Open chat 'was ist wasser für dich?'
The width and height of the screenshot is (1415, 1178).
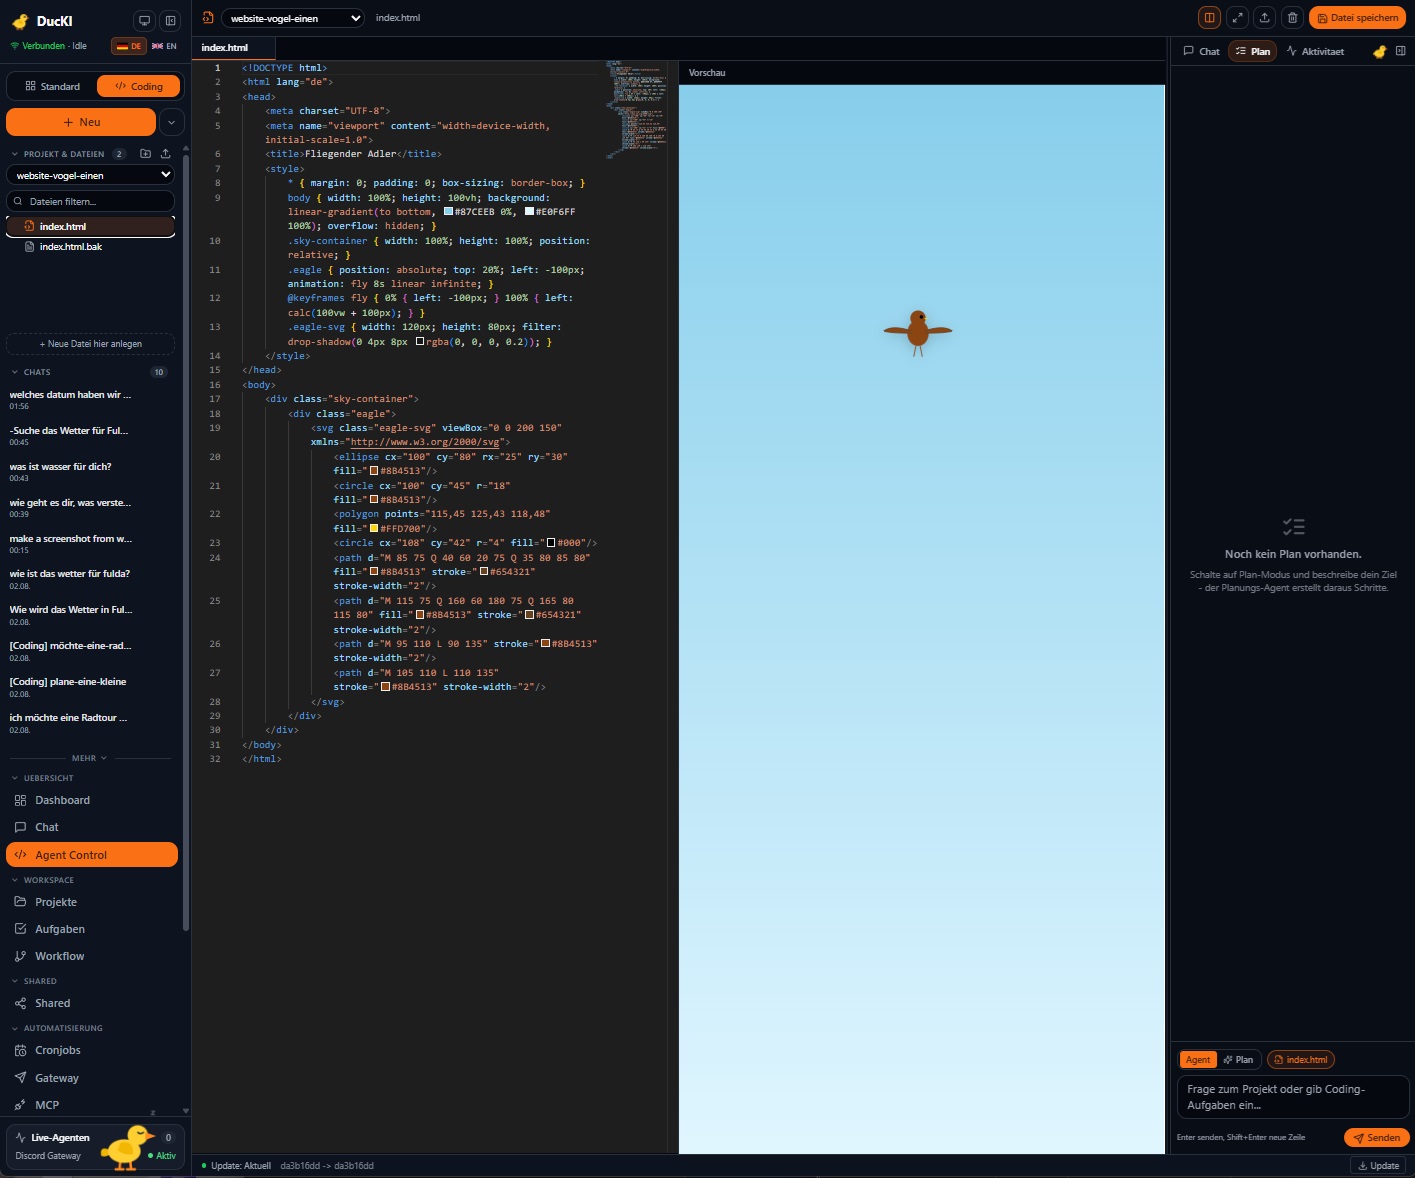click(x=90, y=472)
